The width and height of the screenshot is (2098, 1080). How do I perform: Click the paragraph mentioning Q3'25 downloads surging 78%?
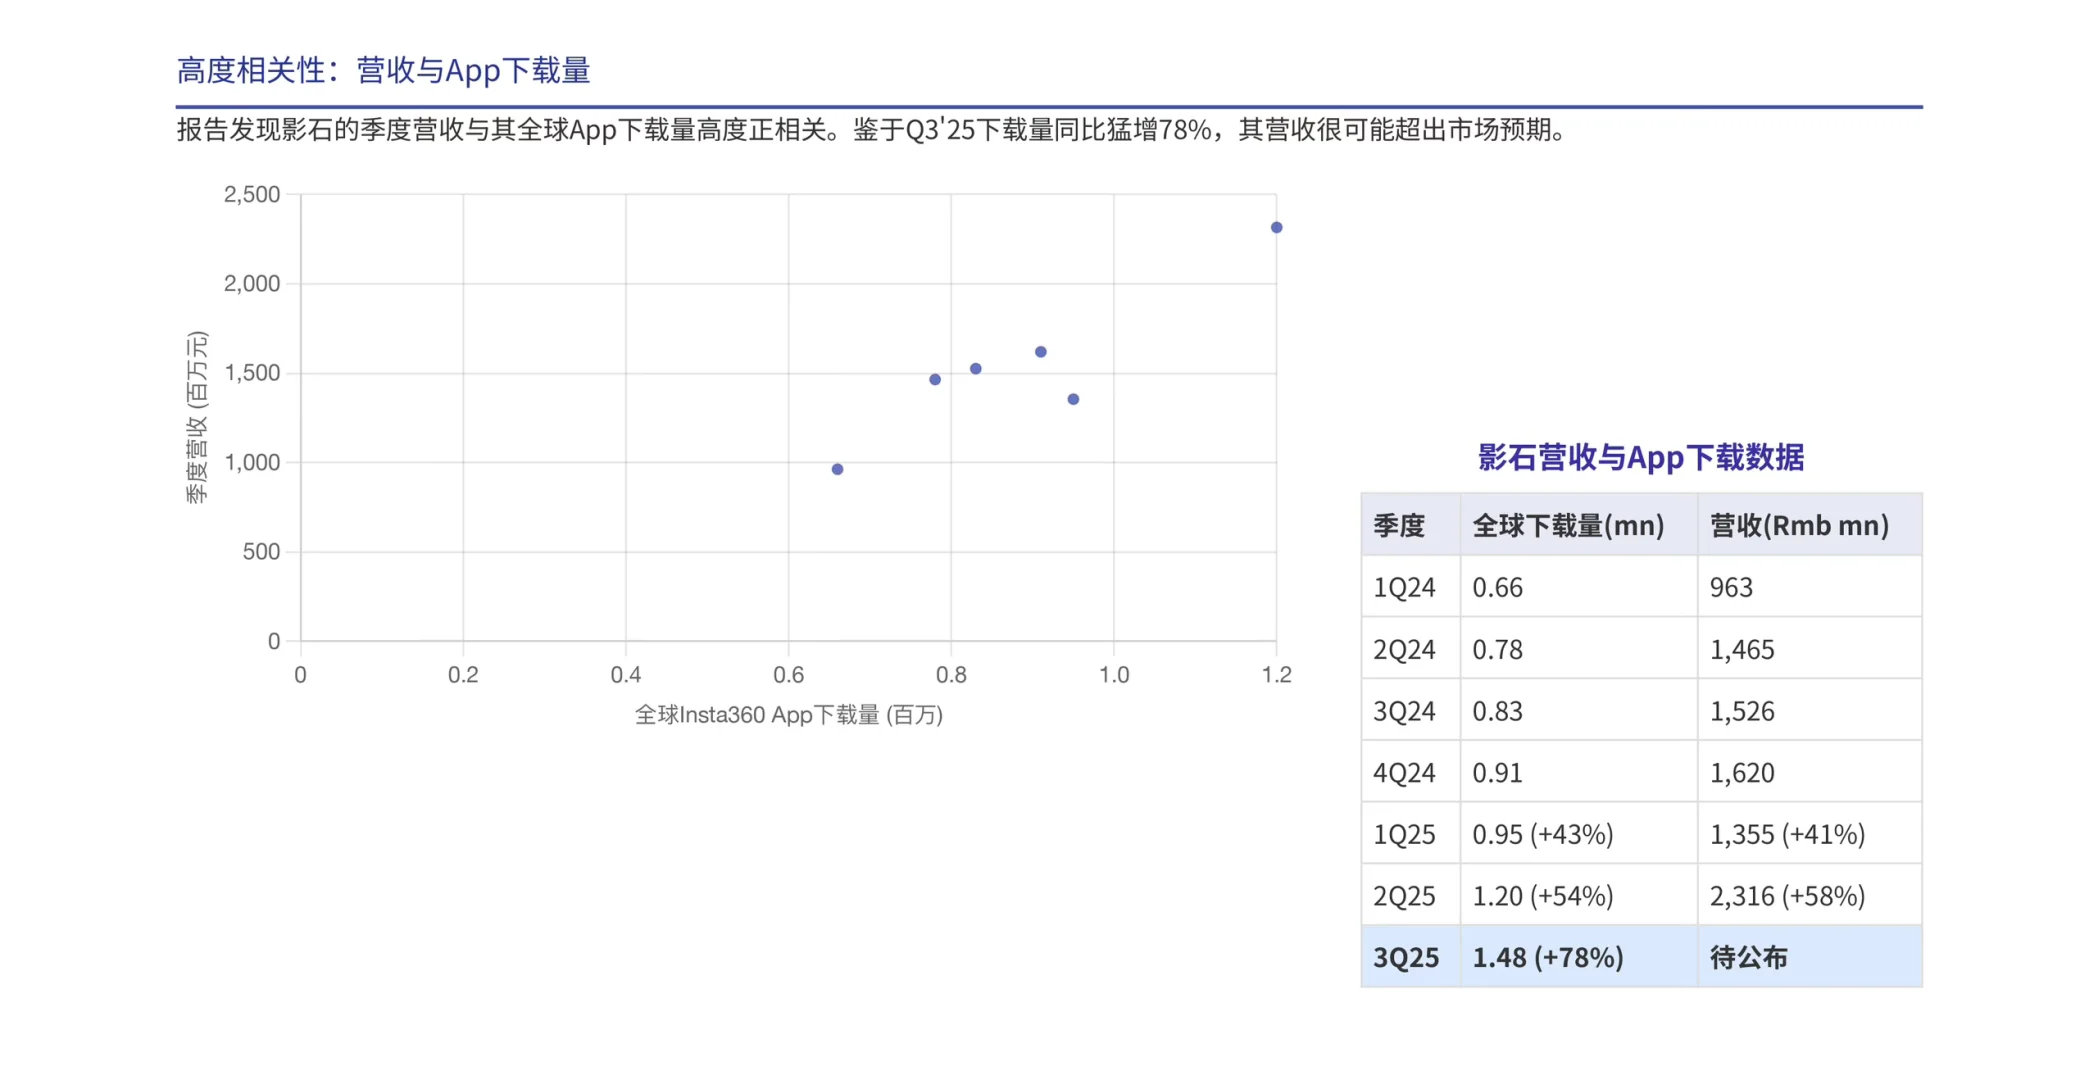868,128
